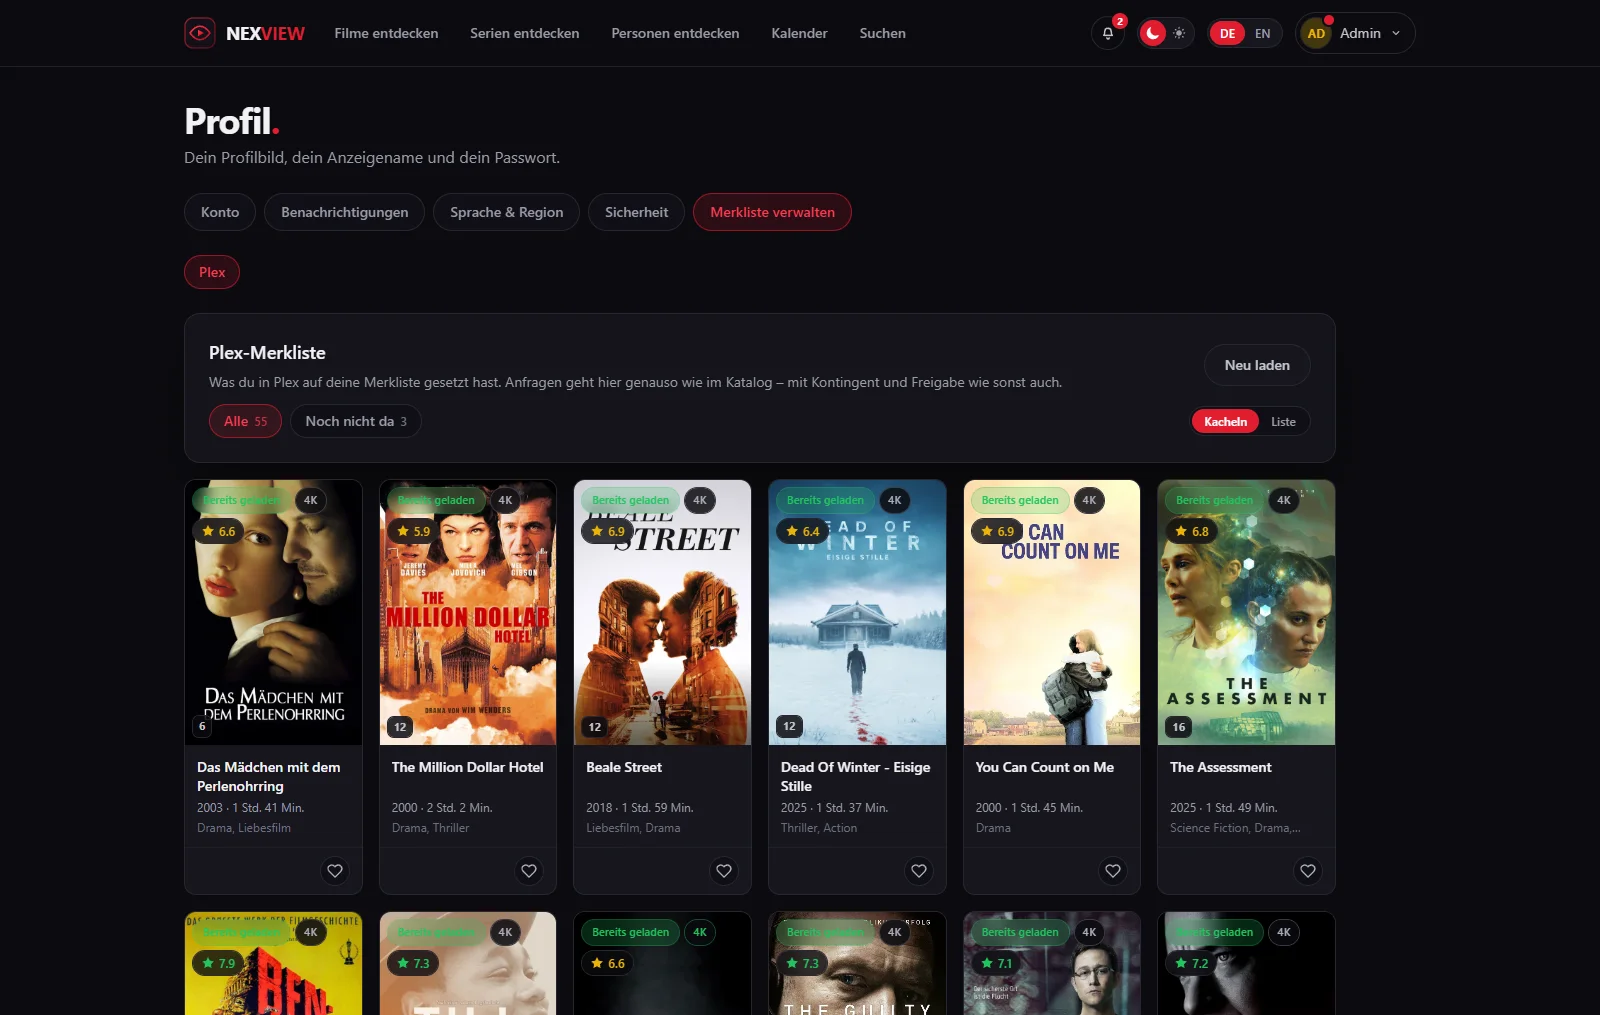This screenshot has width=1600, height=1015.
Task: Click Bereits geladen badge on Count on Me
Action: pos(1020,500)
